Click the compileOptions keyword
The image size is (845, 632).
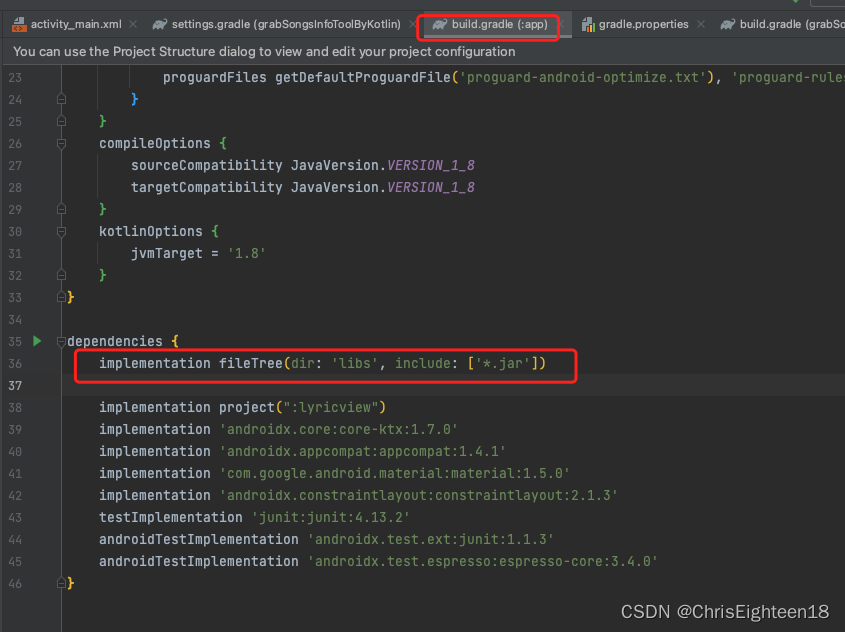click(x=155, y=143)
